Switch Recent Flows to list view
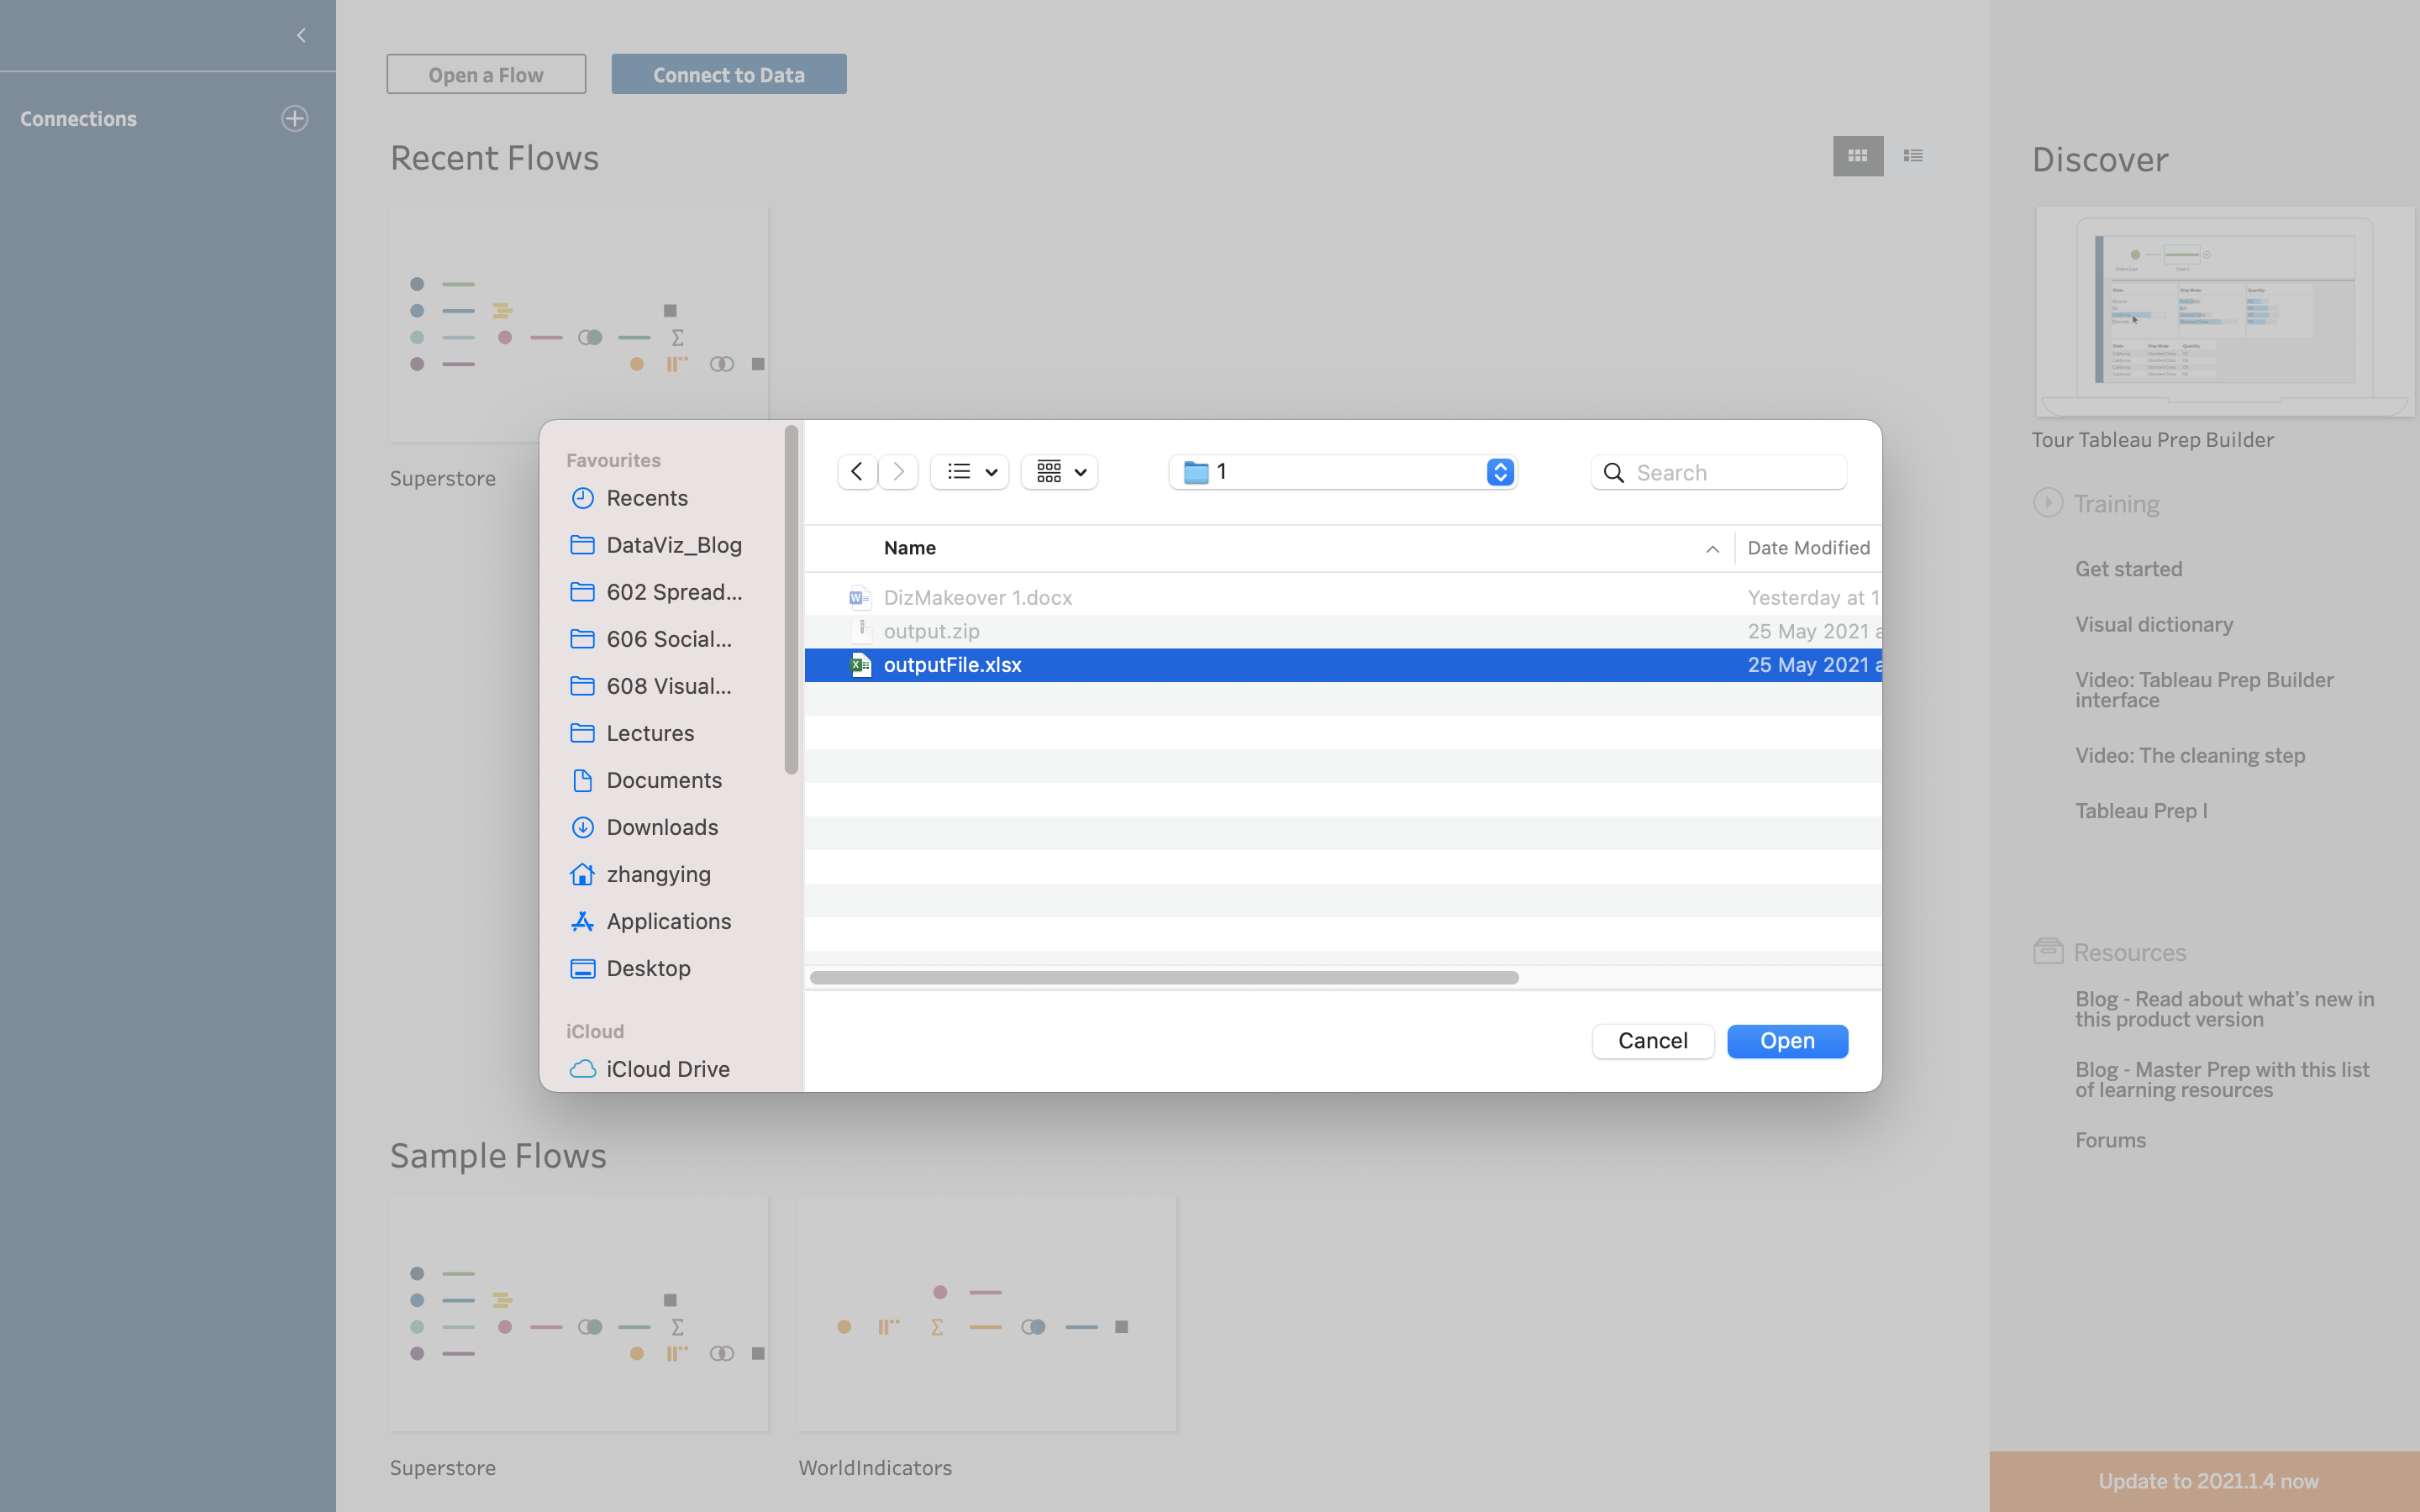This screenshot has height=1512, width=2420. click(x=1913, y=156)
